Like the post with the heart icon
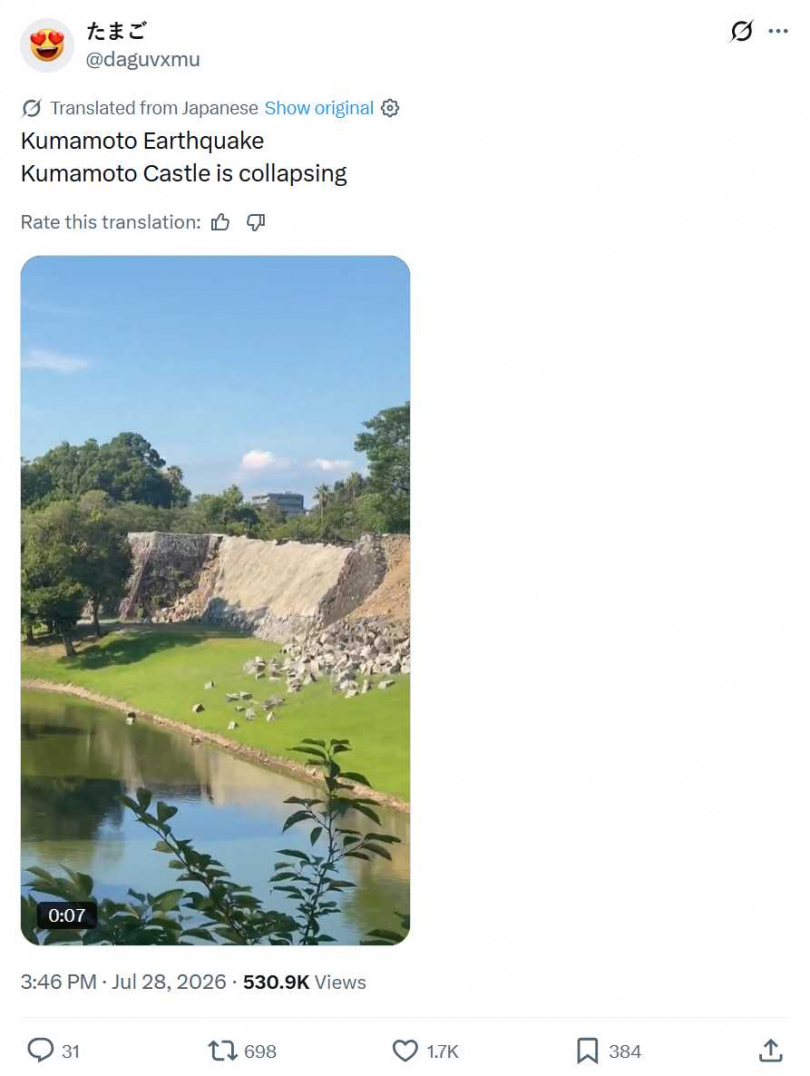810x1076 pixels. pos(405,1051)
